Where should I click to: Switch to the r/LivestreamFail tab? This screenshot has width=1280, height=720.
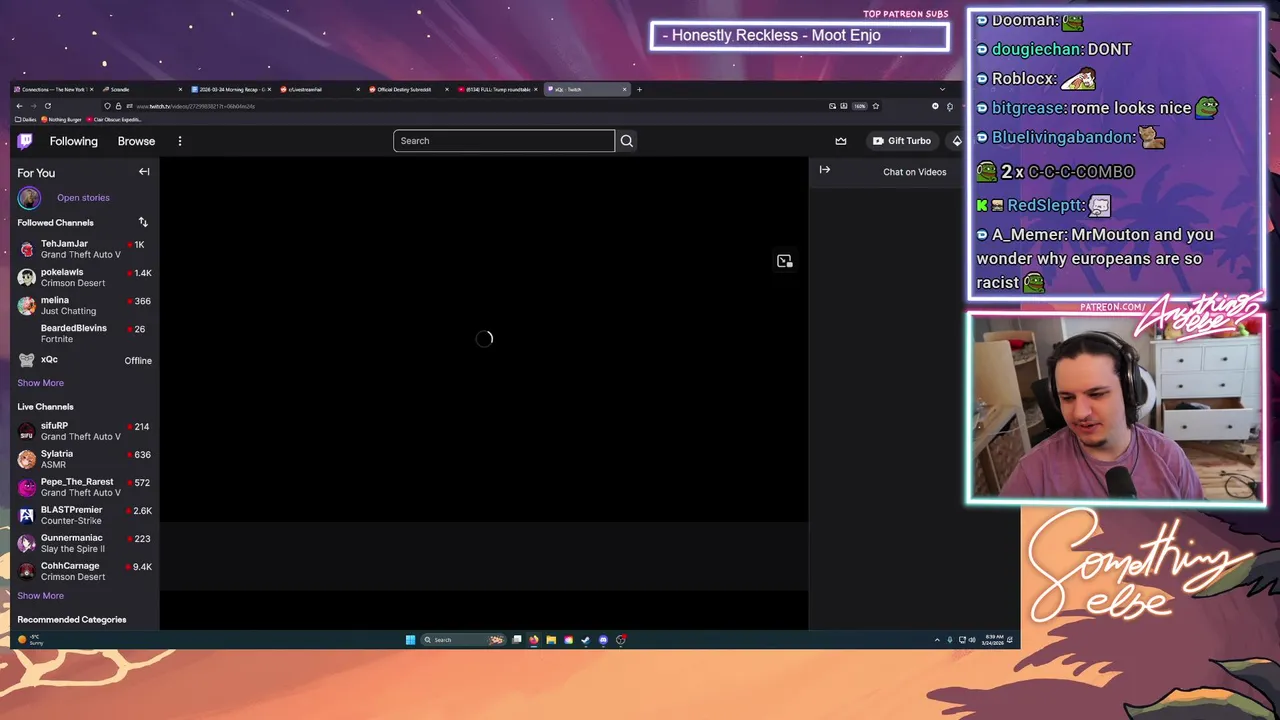318,89
